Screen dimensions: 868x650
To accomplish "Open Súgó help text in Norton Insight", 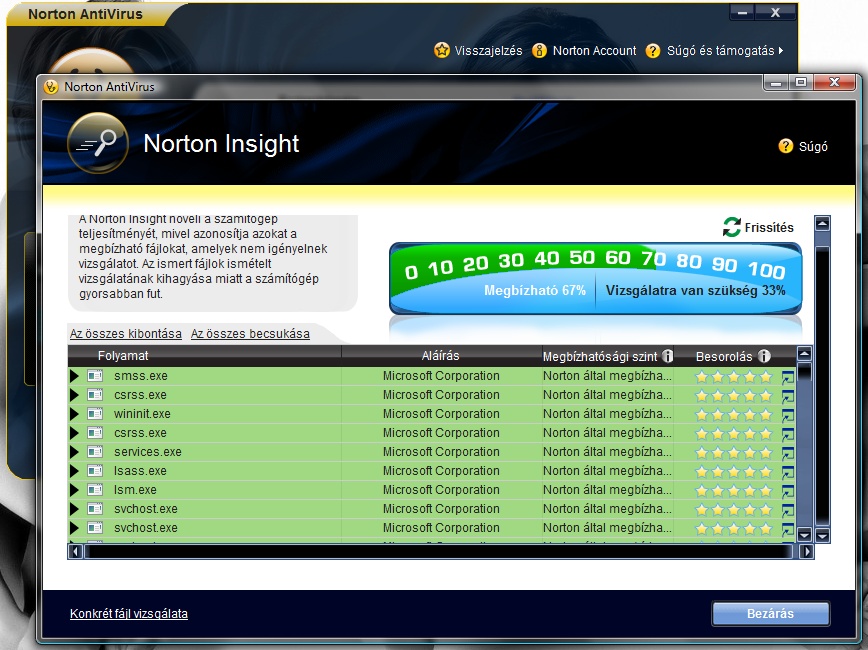I will tap(813, 147).
